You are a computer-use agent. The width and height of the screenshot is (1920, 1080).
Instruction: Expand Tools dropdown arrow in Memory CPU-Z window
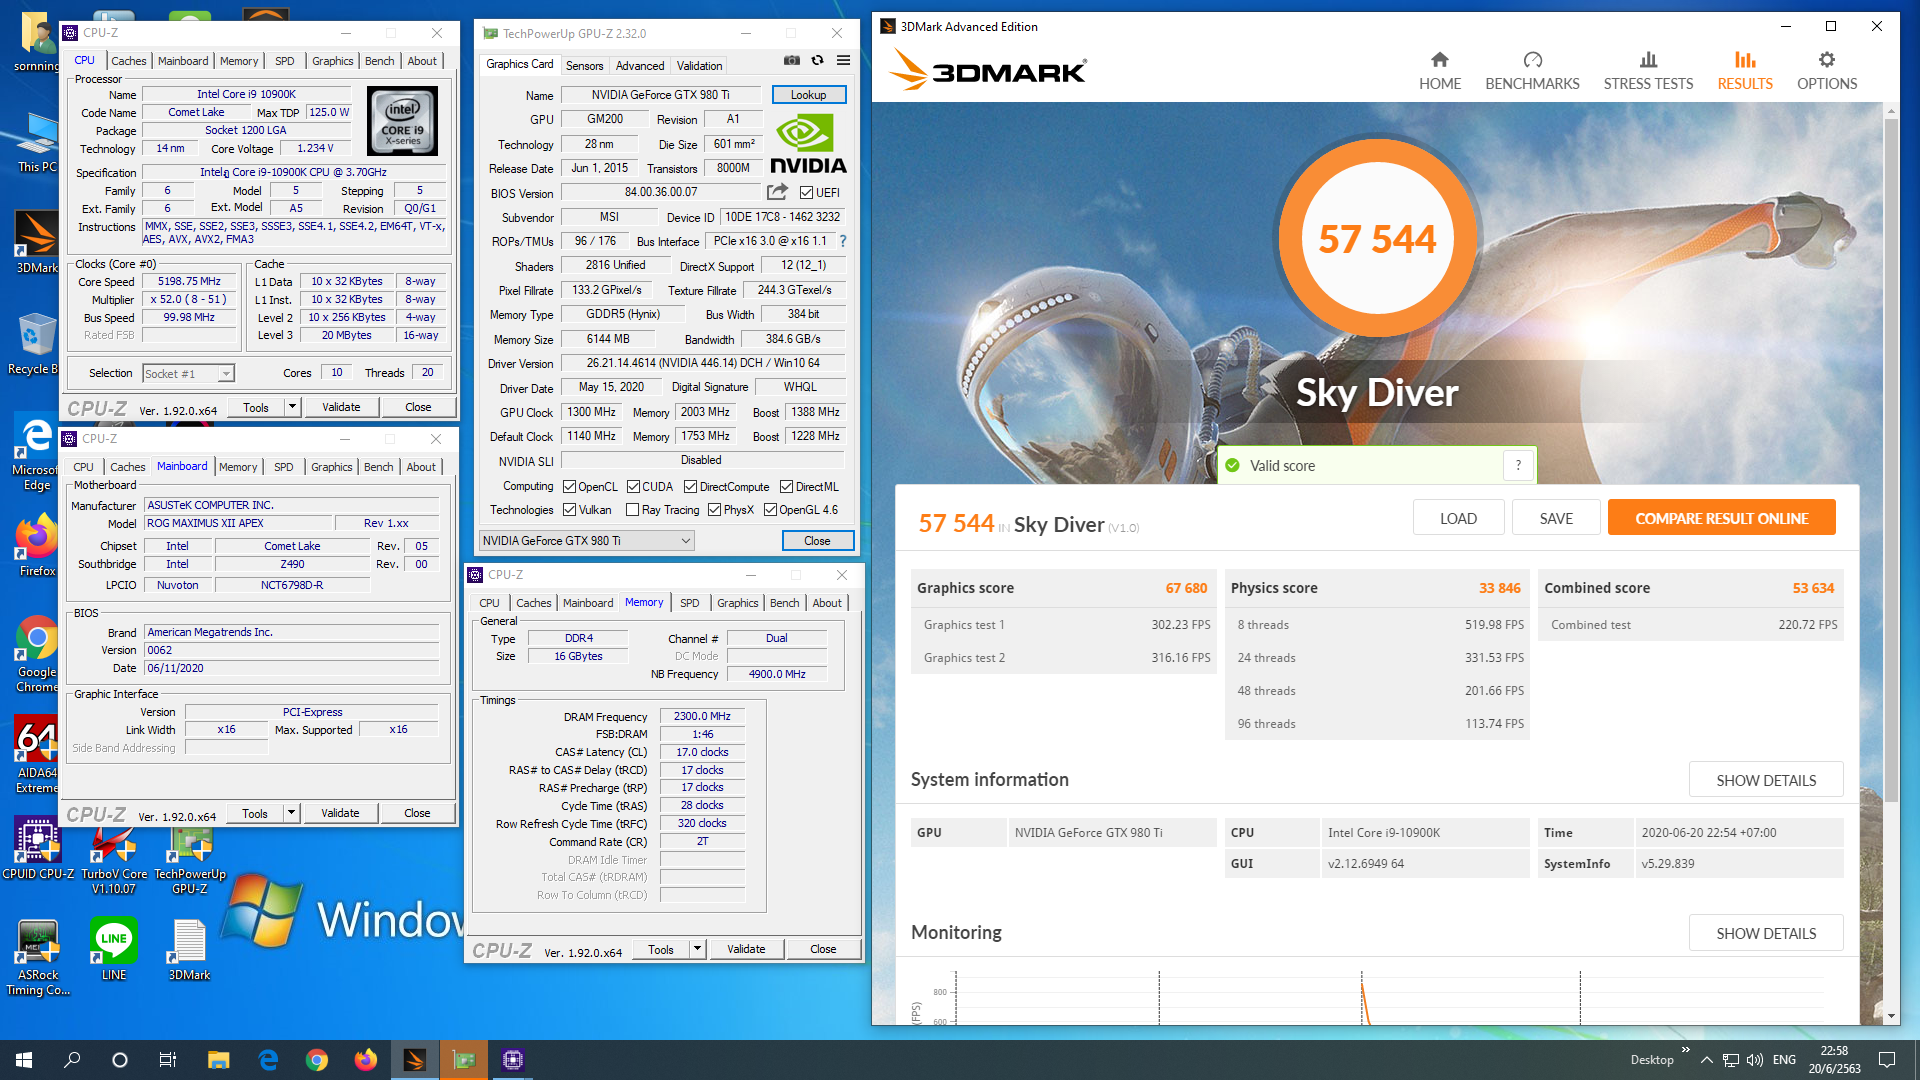coord(697,949)
